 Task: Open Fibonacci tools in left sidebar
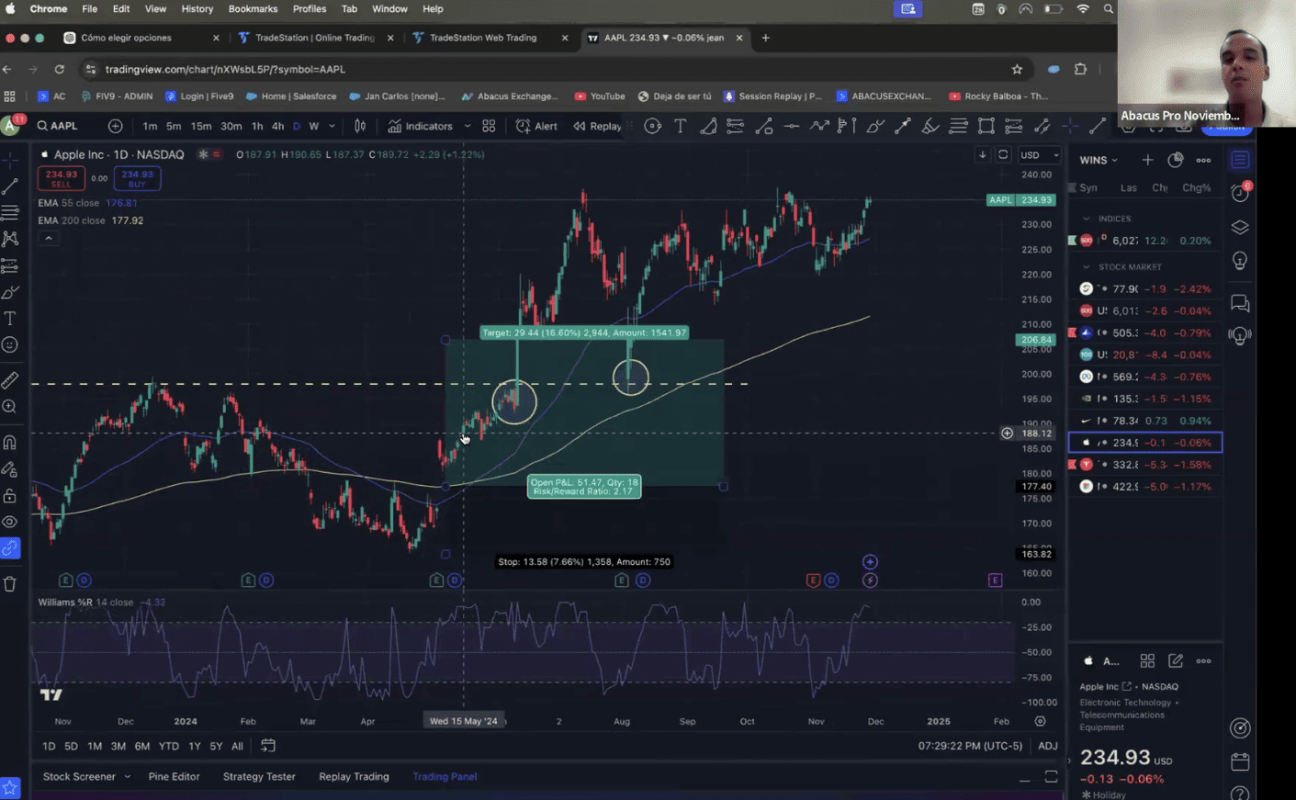tap(10, 213)
